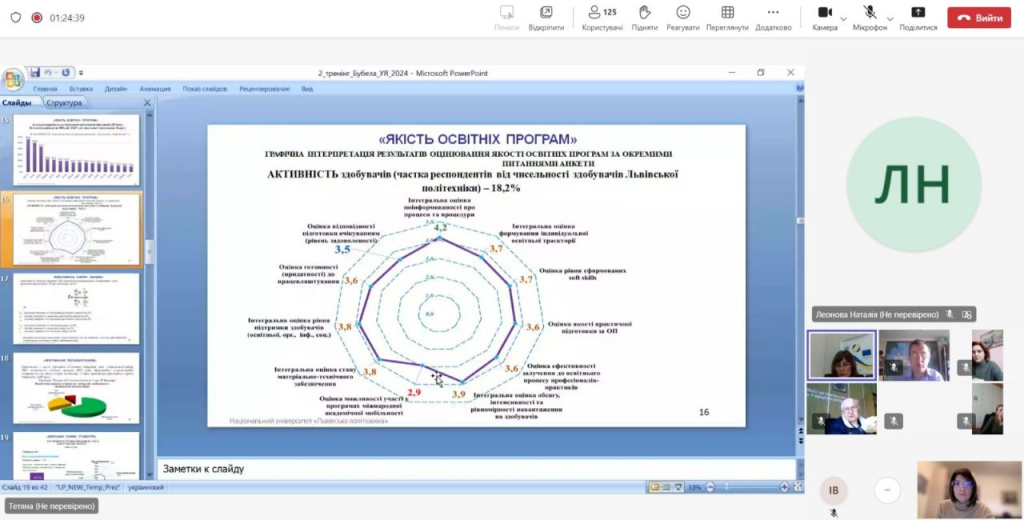This screenshot has width=1024, height=520.
Task: Open the Почати chat icon
Action: (506, 18)
